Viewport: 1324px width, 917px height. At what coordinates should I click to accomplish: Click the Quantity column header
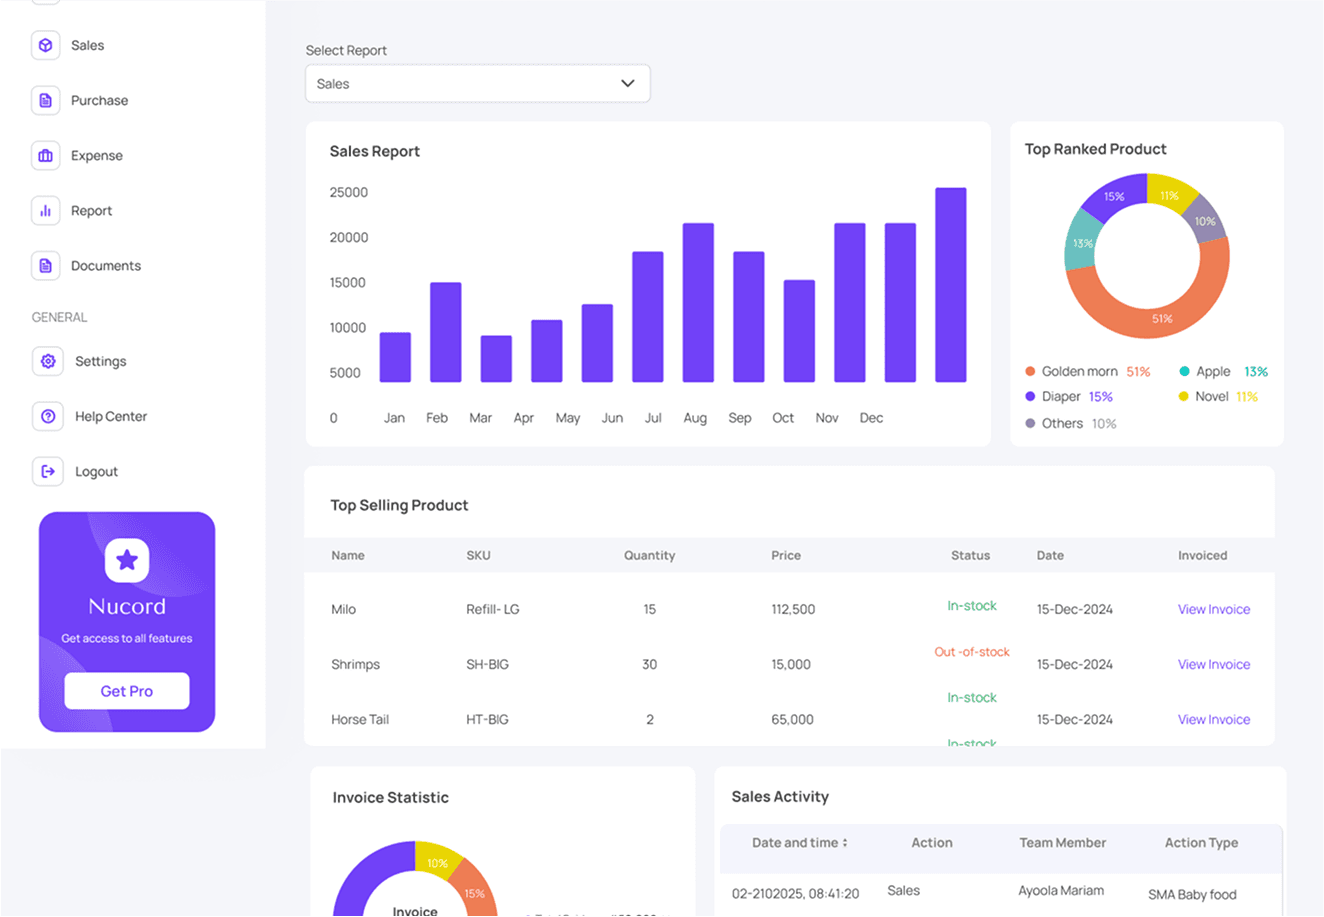point(649,555)
